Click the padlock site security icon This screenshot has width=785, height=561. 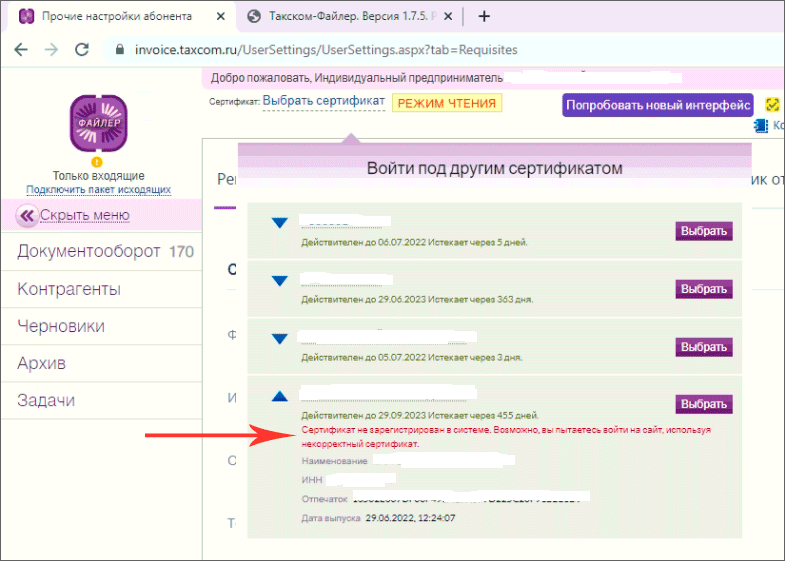[x=120, y=50]
